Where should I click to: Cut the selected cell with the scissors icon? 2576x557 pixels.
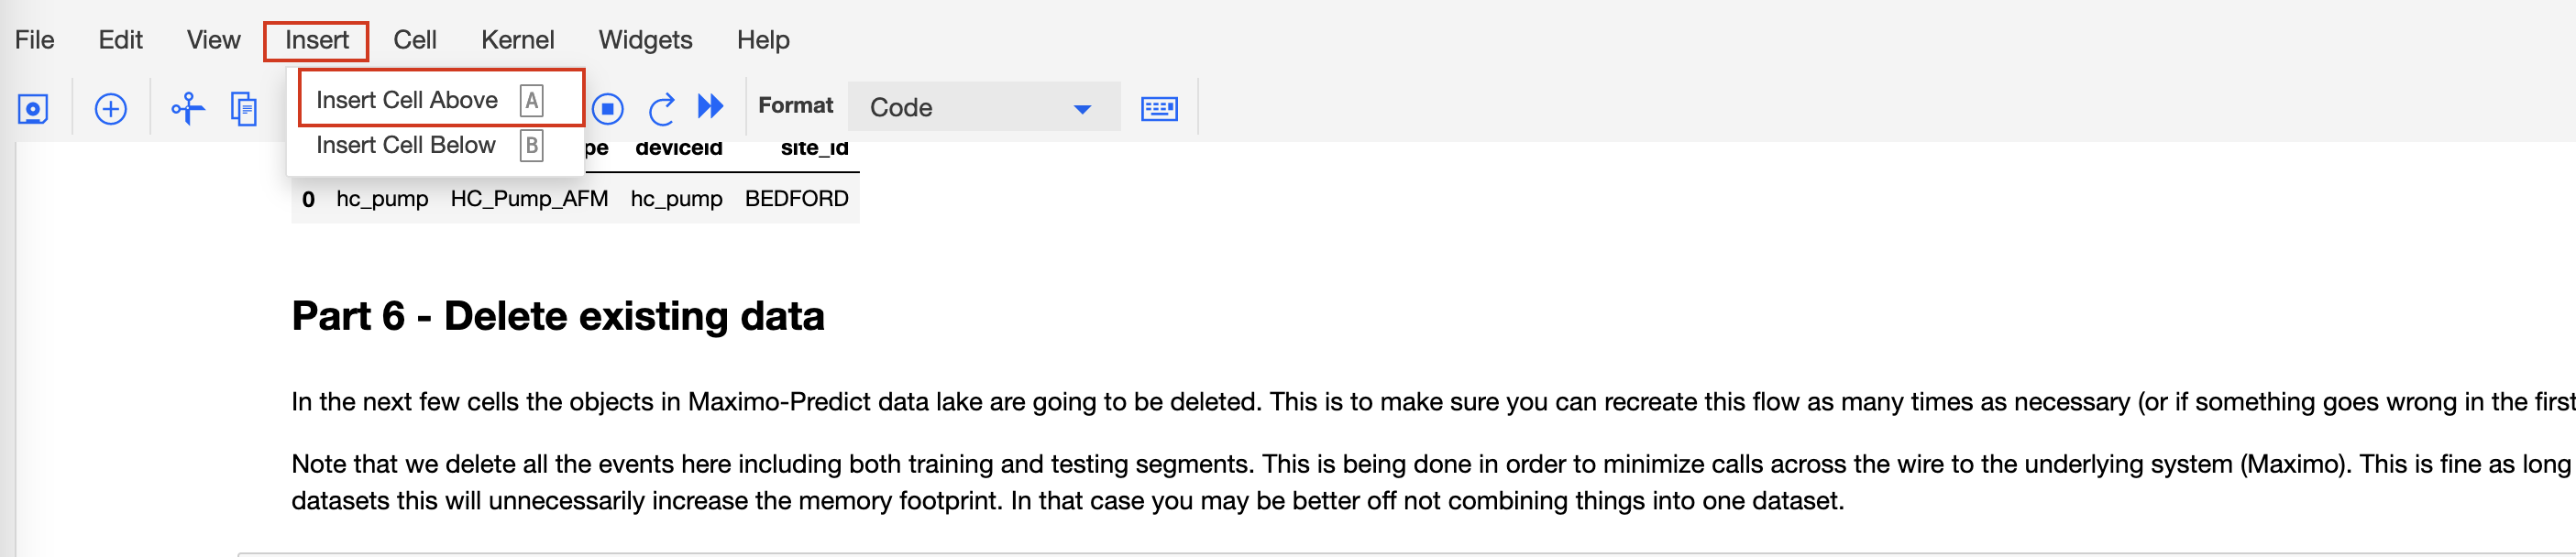click(188, 108)
